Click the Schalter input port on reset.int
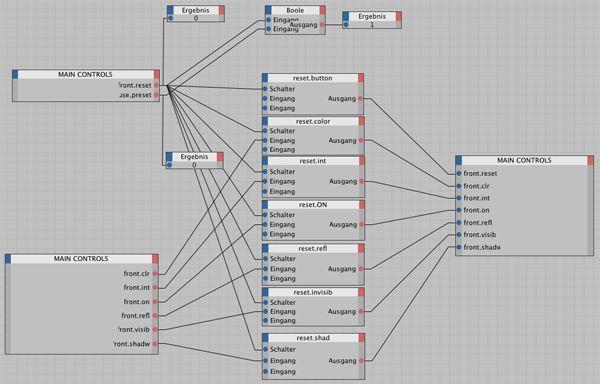600x384 pixels. [x=265, y=172]
